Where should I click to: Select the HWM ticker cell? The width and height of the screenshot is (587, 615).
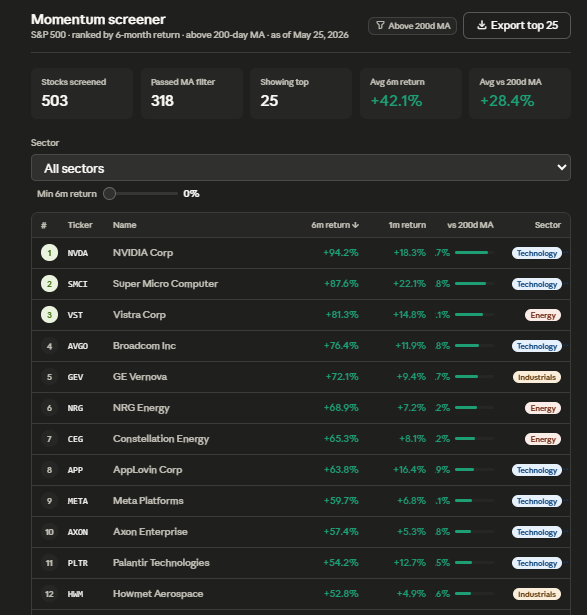(x=75, y=594)
